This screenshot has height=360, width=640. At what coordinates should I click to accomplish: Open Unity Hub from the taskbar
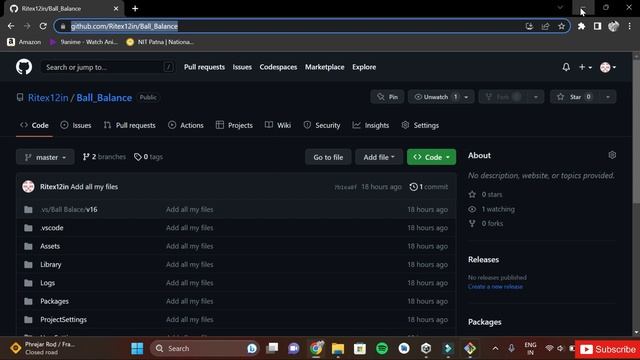pyautogui.click(x=426, y=348)
